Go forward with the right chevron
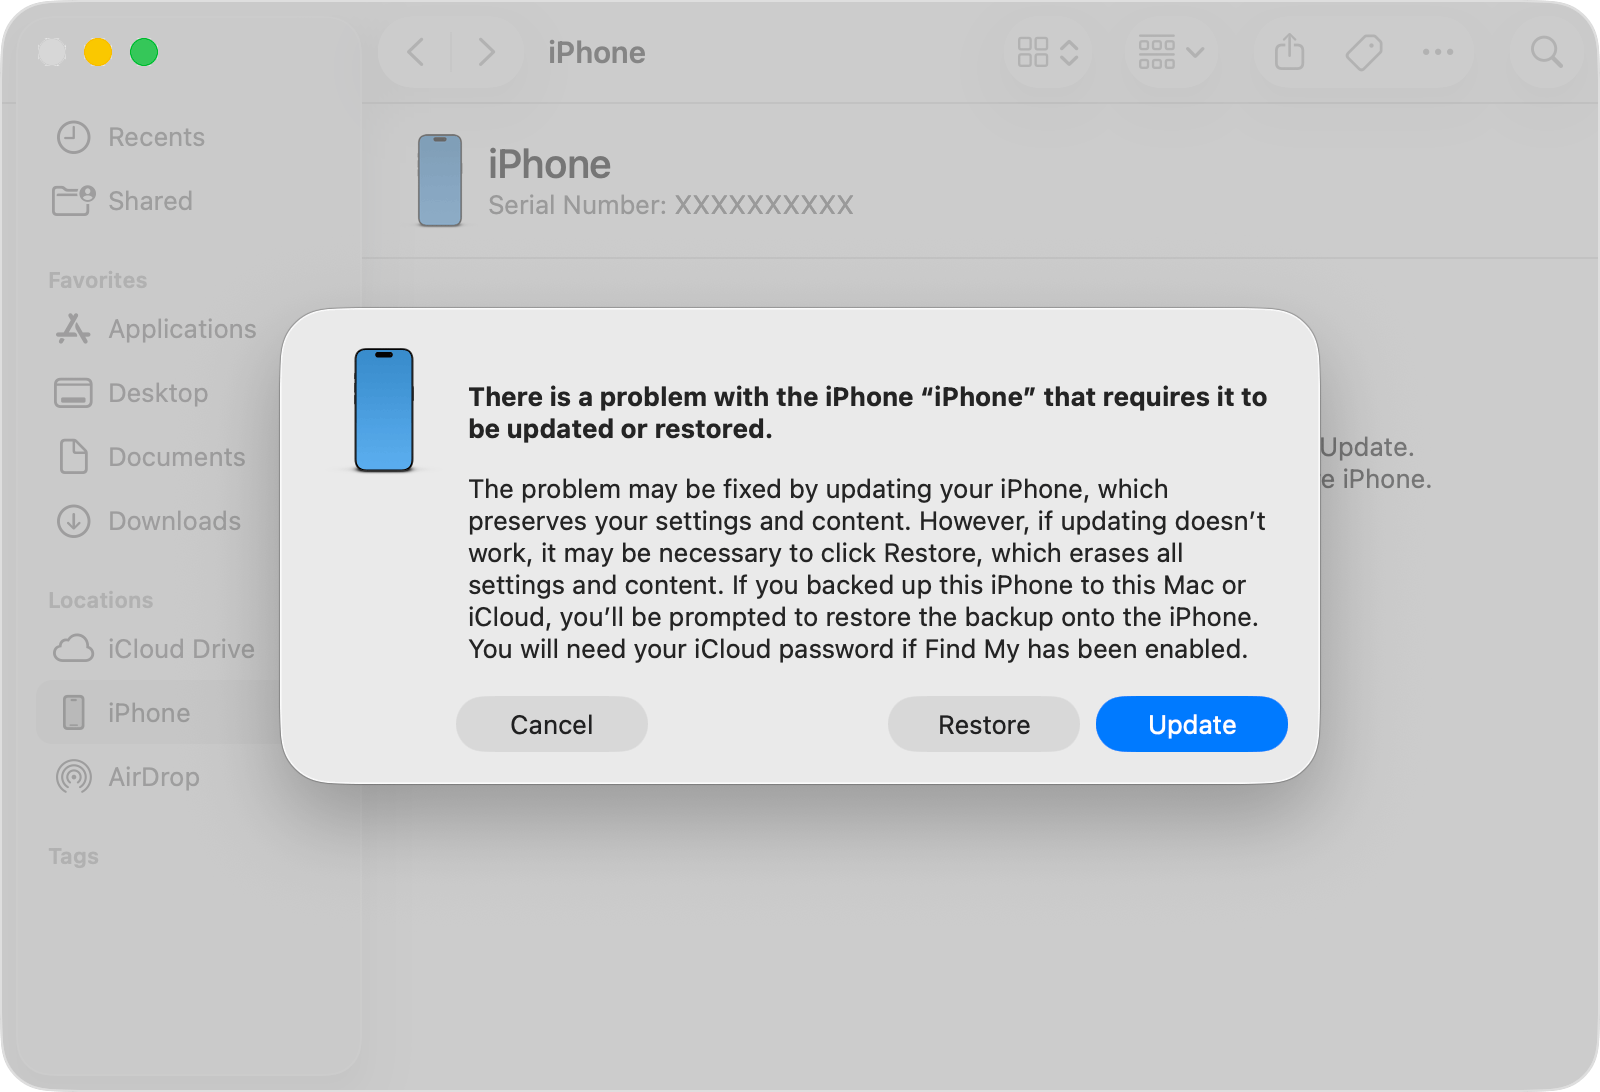The height and width of the screenshot is (1092, 1600). (x=486, y=52)
